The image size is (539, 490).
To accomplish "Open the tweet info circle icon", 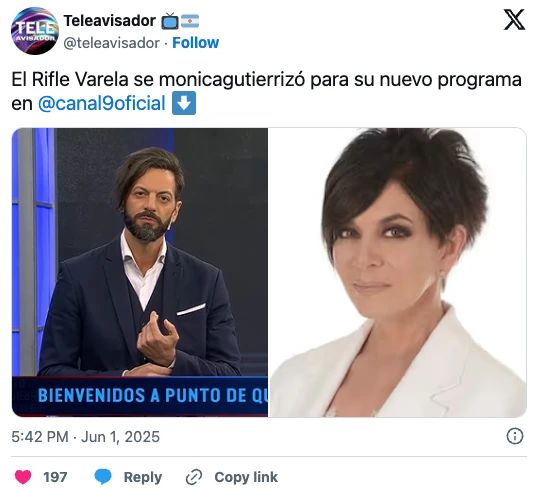I will (x=515, y=436).
